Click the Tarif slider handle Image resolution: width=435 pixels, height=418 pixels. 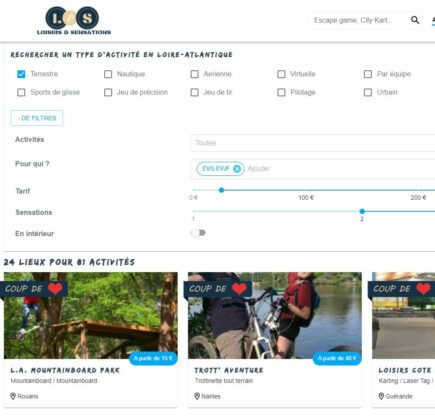point(221,190)
